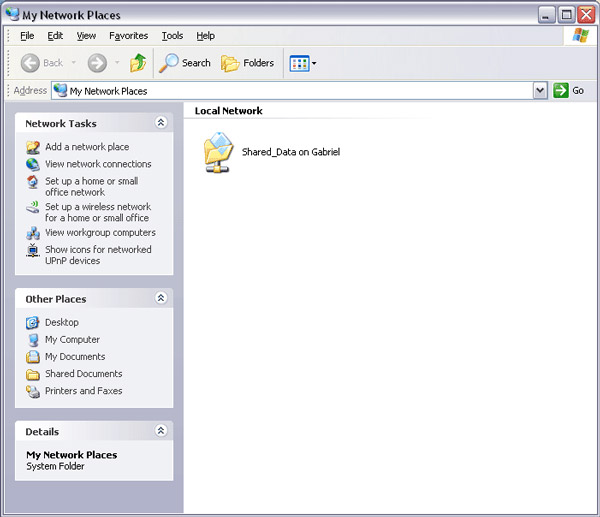Click the Up folder toolbar icon
Screen dimensions: 600x517
(x=138, y=63)
